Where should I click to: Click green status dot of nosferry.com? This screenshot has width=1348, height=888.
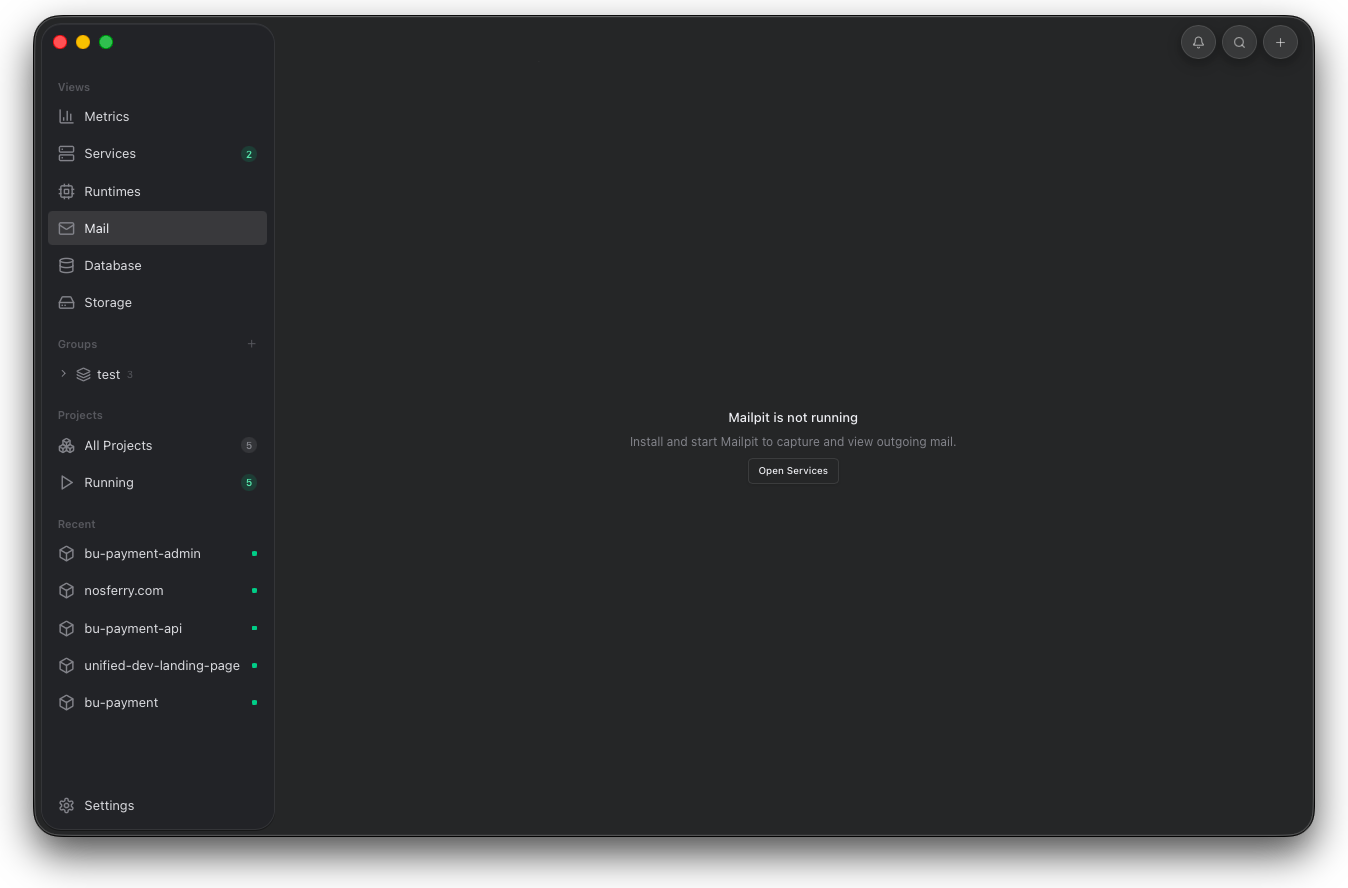[x=254, y=590]
